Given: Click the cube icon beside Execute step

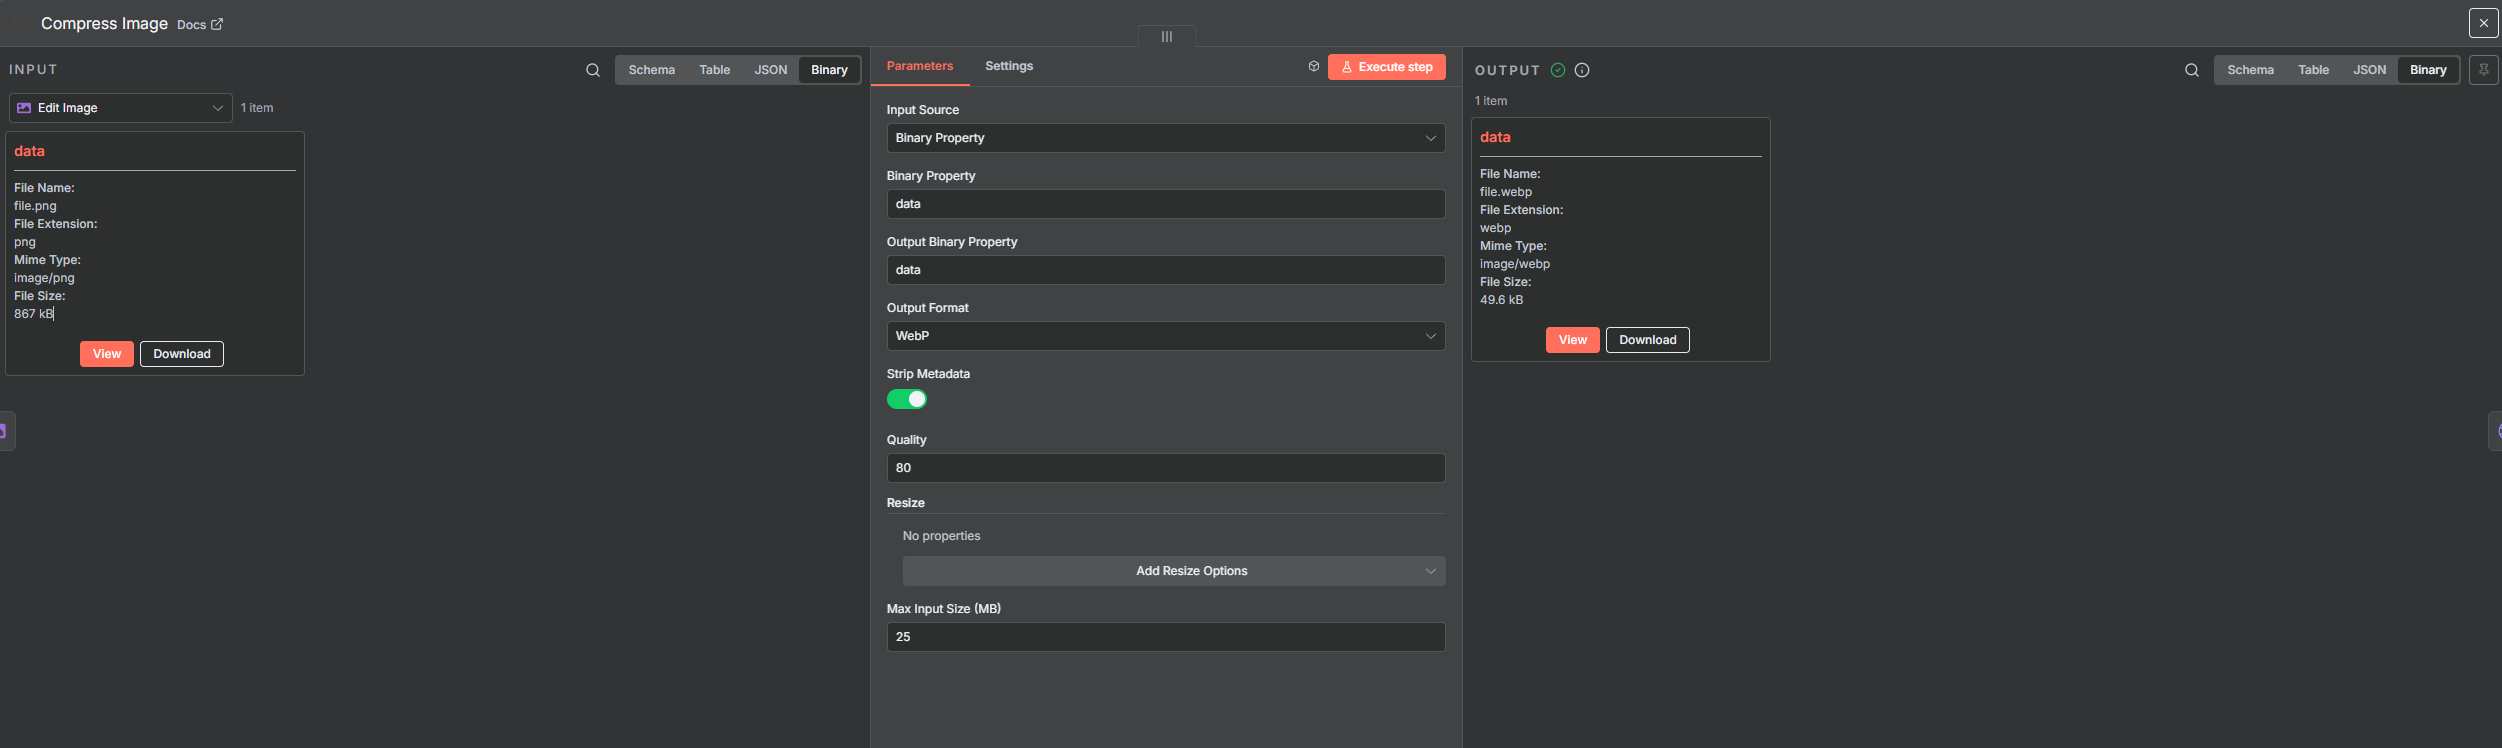Looking at the screenshot, I should 1314,66.
